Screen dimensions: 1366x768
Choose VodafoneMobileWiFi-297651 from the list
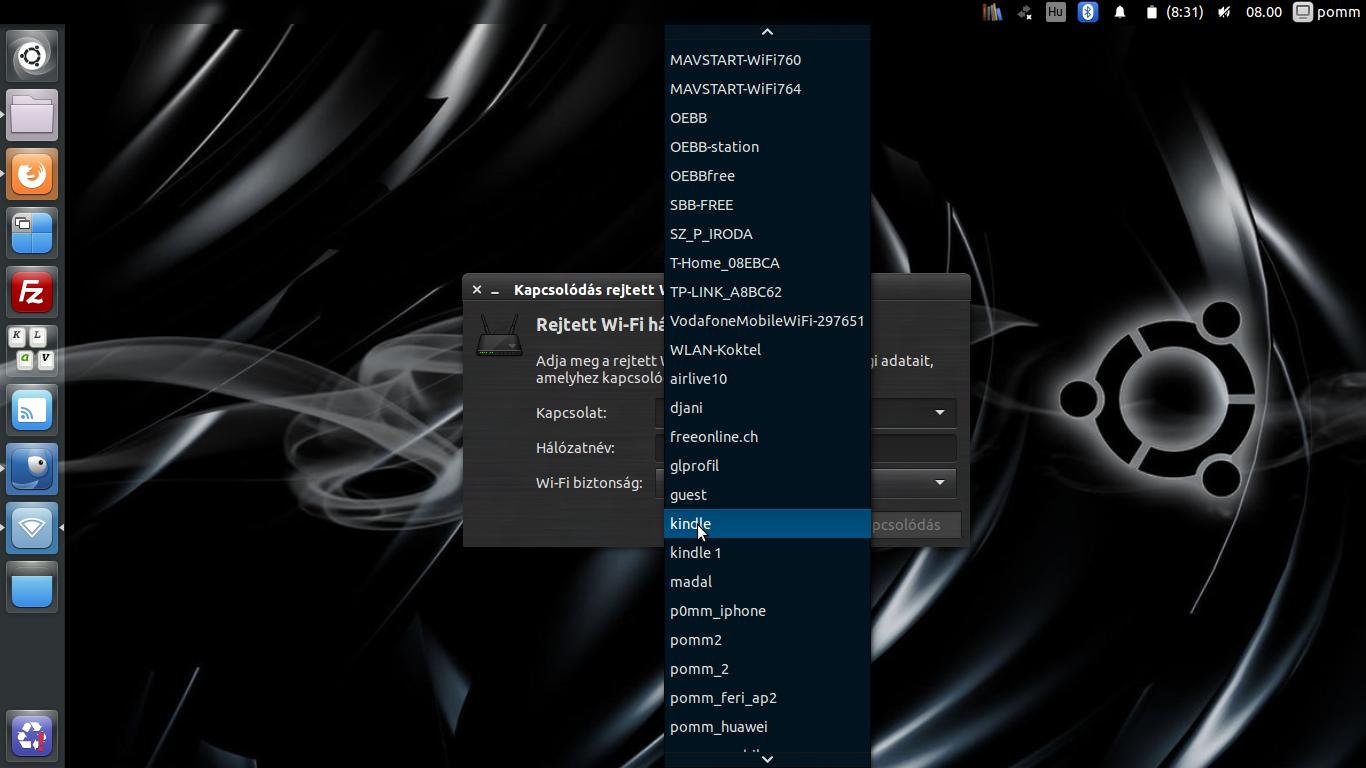coord(768,321)
